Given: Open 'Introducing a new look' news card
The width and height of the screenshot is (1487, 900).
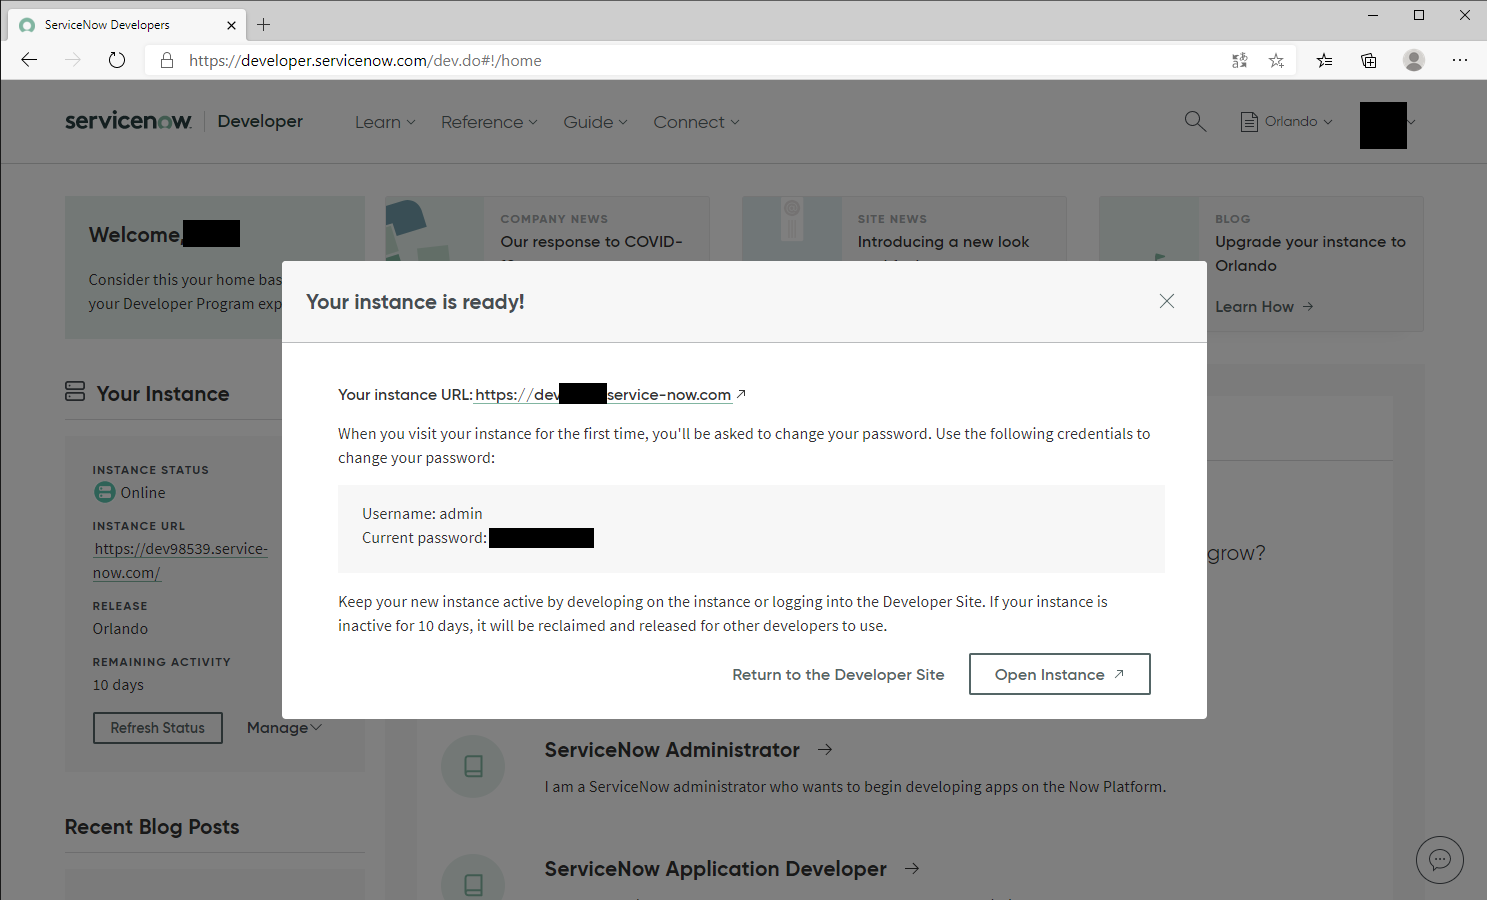Looking at the screenshot, I should pos(943,242).
